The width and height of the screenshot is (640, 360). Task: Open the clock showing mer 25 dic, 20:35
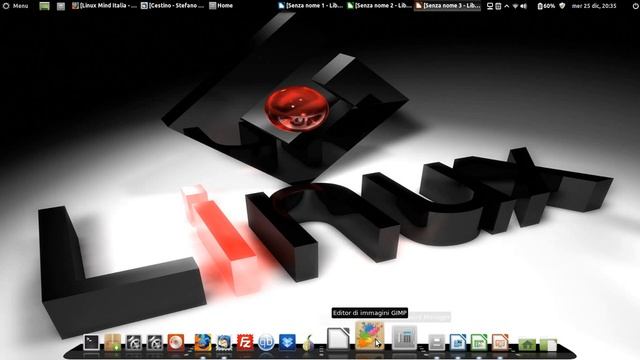click(x=594, y=6)
